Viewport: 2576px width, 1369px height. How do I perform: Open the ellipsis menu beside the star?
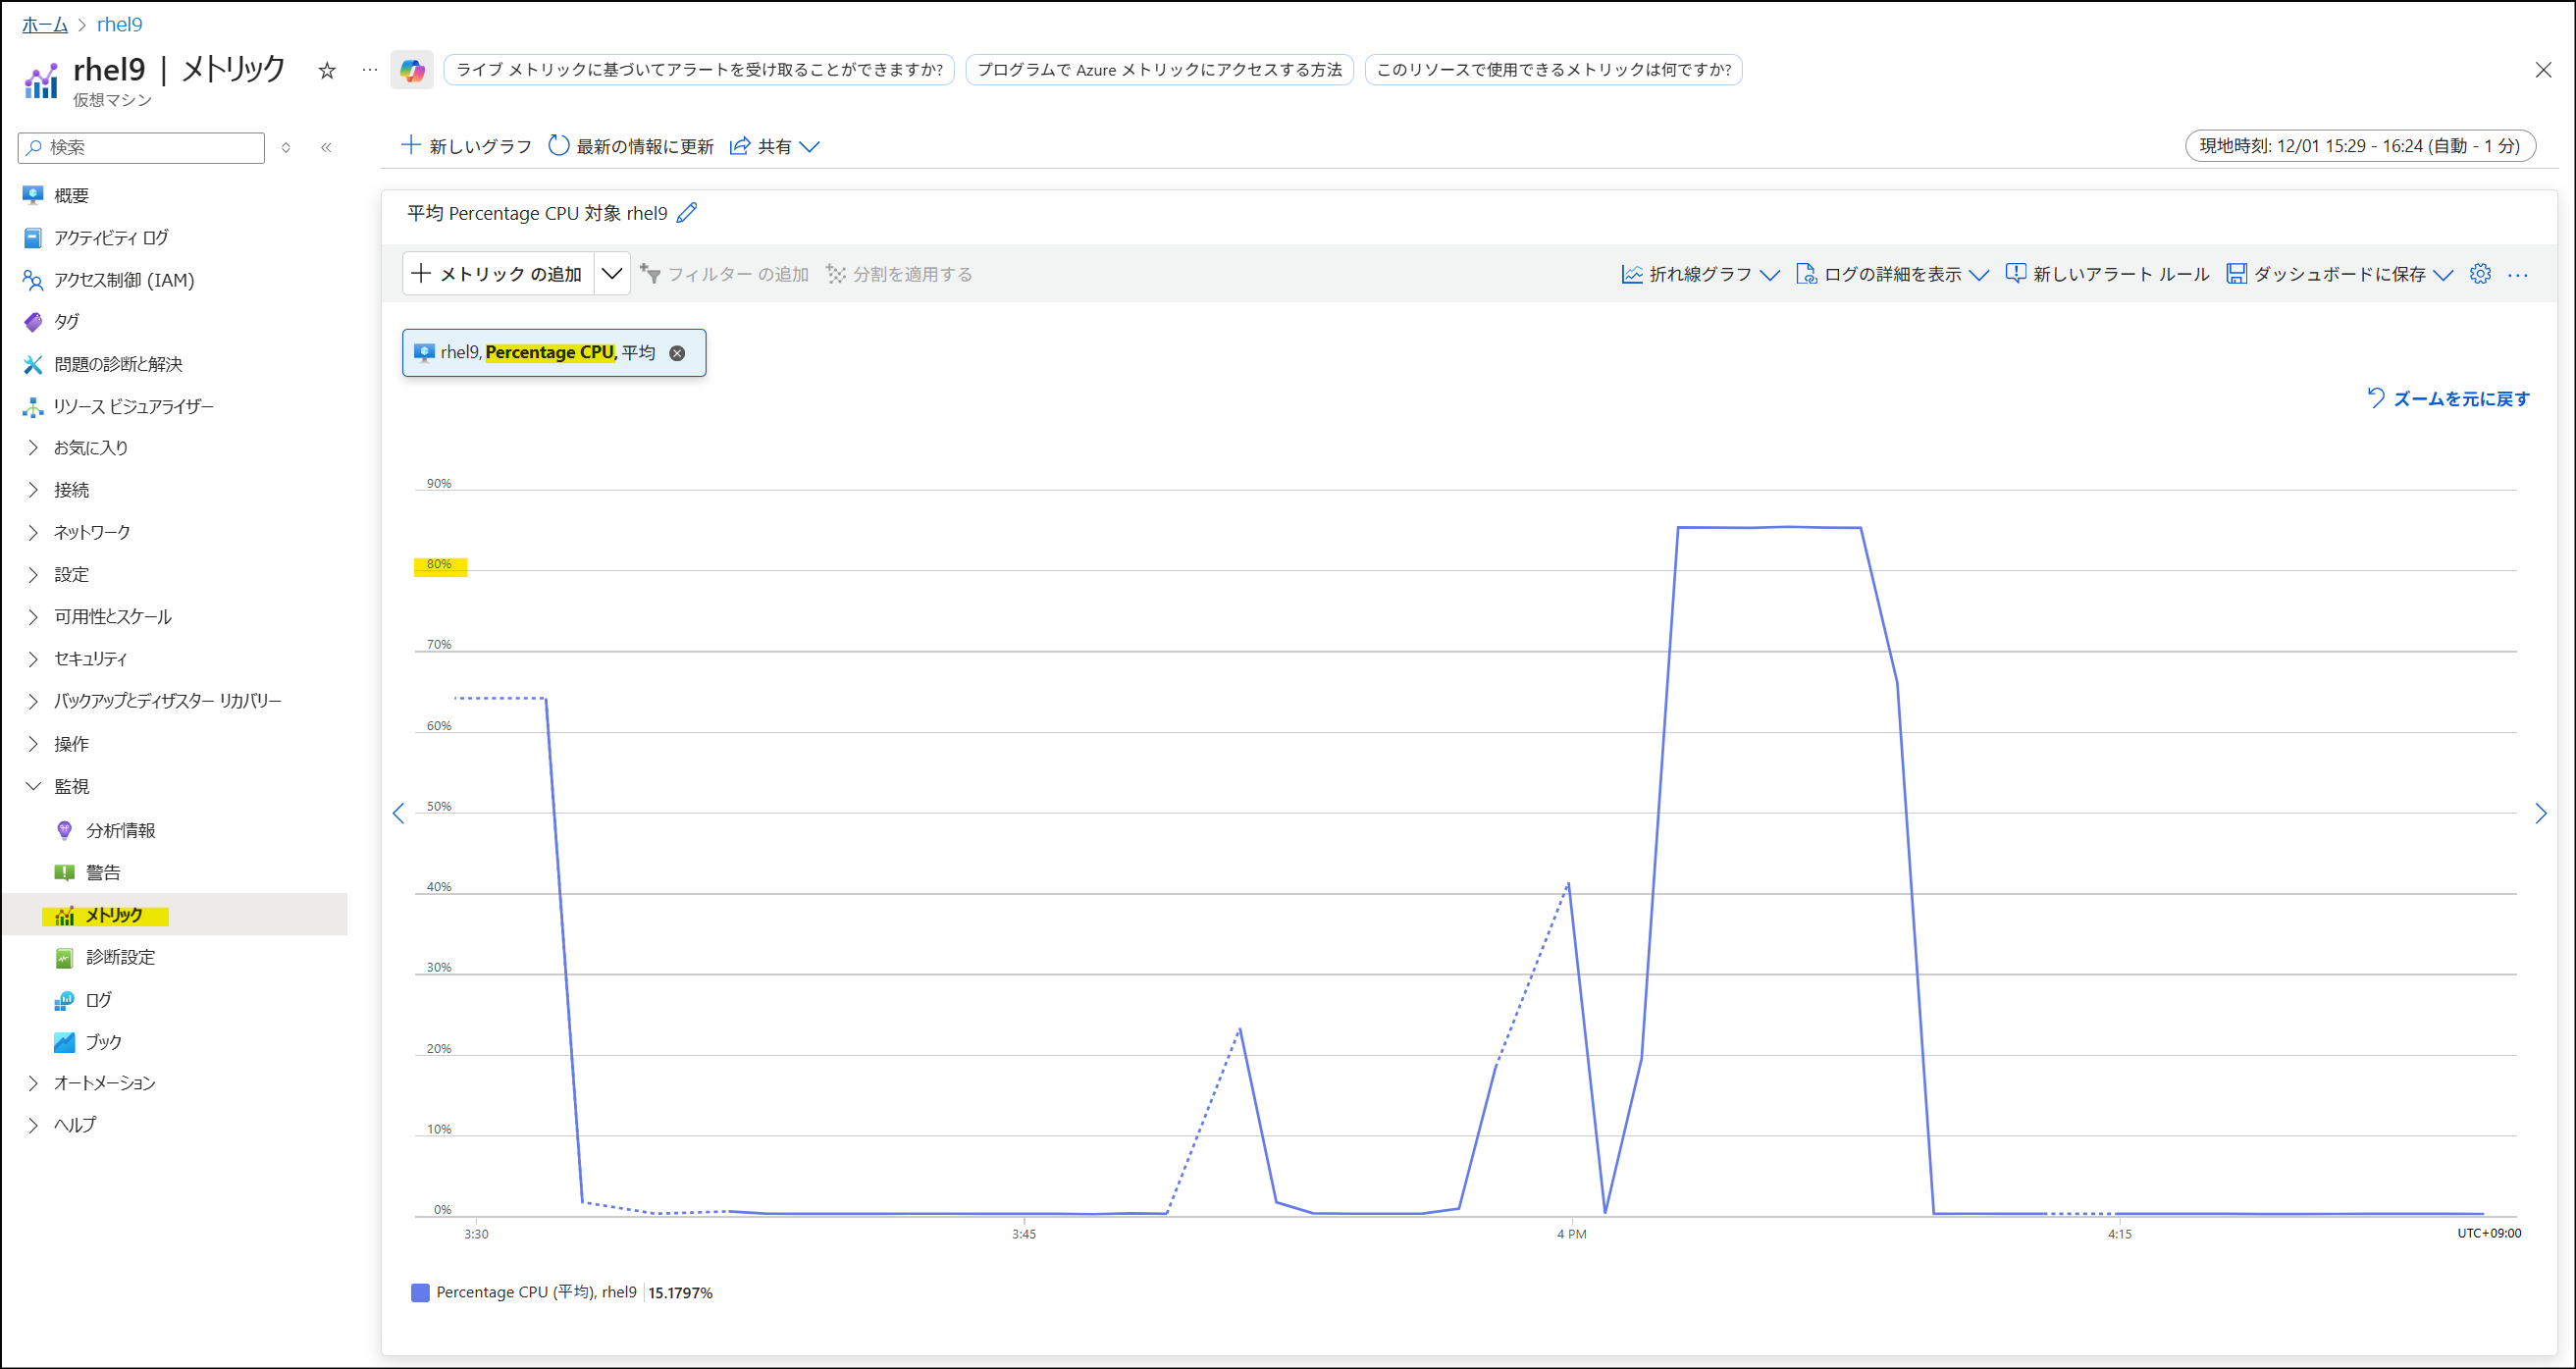(370, 70)
